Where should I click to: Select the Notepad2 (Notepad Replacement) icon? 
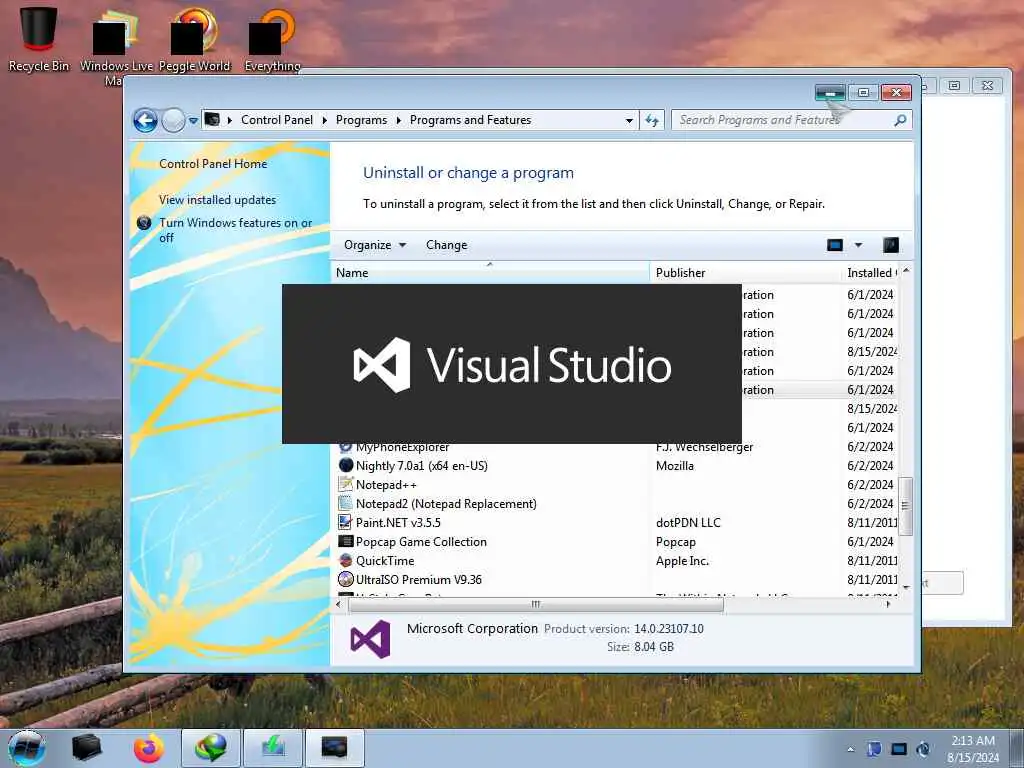345,504
